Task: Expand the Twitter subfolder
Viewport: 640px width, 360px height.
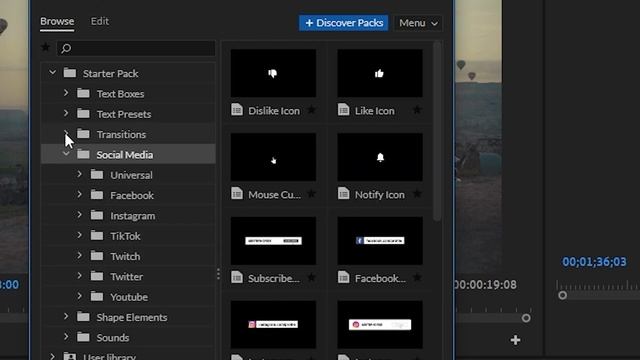Action: click(80, 276)
